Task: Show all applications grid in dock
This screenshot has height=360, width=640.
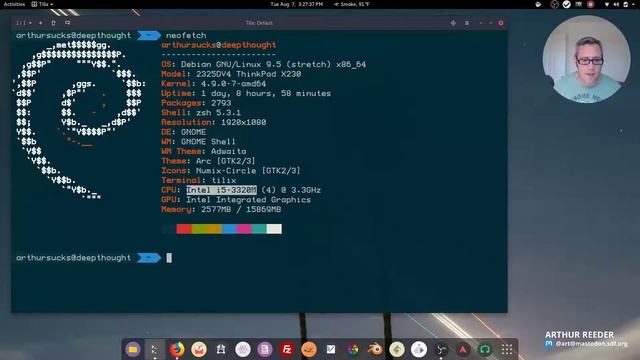Action: pyautogui.click(x=507, y=349)
